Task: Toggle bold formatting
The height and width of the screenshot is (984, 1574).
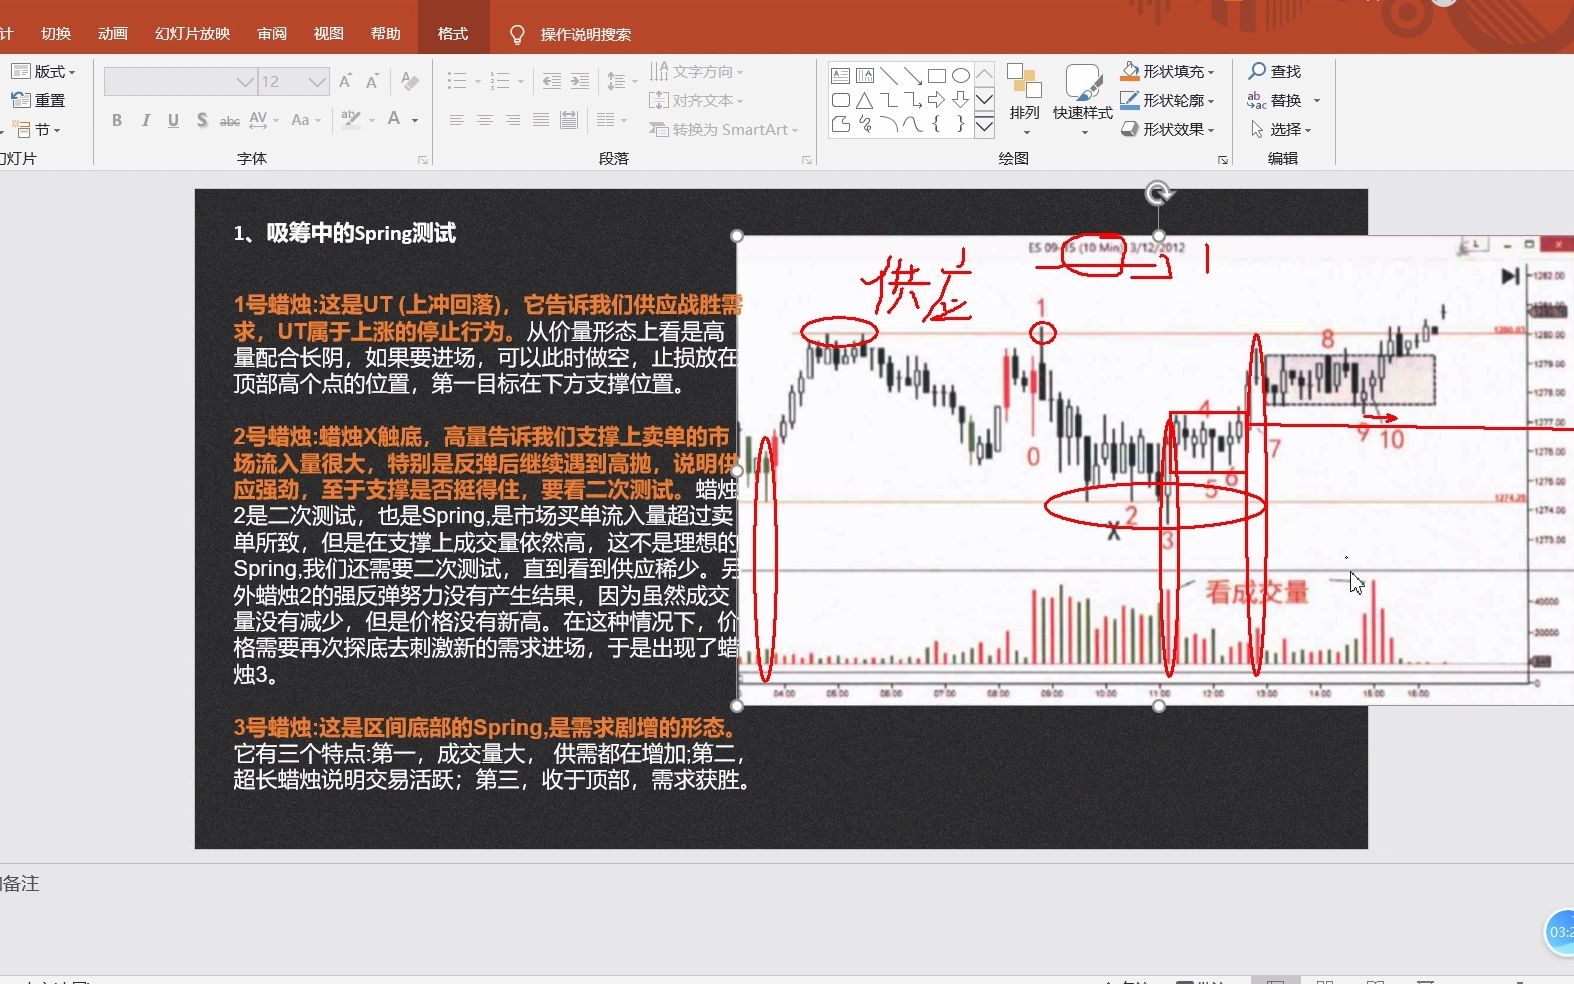Action: tap(117, 120)
